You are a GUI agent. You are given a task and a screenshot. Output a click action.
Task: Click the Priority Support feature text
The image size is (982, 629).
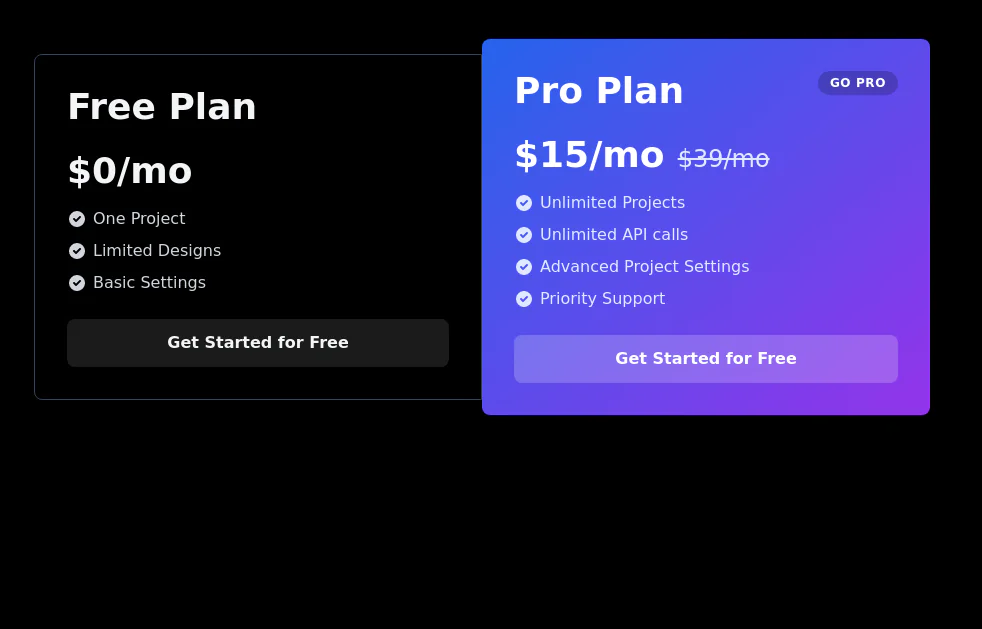pyautogui.click(x=602, y=299)
